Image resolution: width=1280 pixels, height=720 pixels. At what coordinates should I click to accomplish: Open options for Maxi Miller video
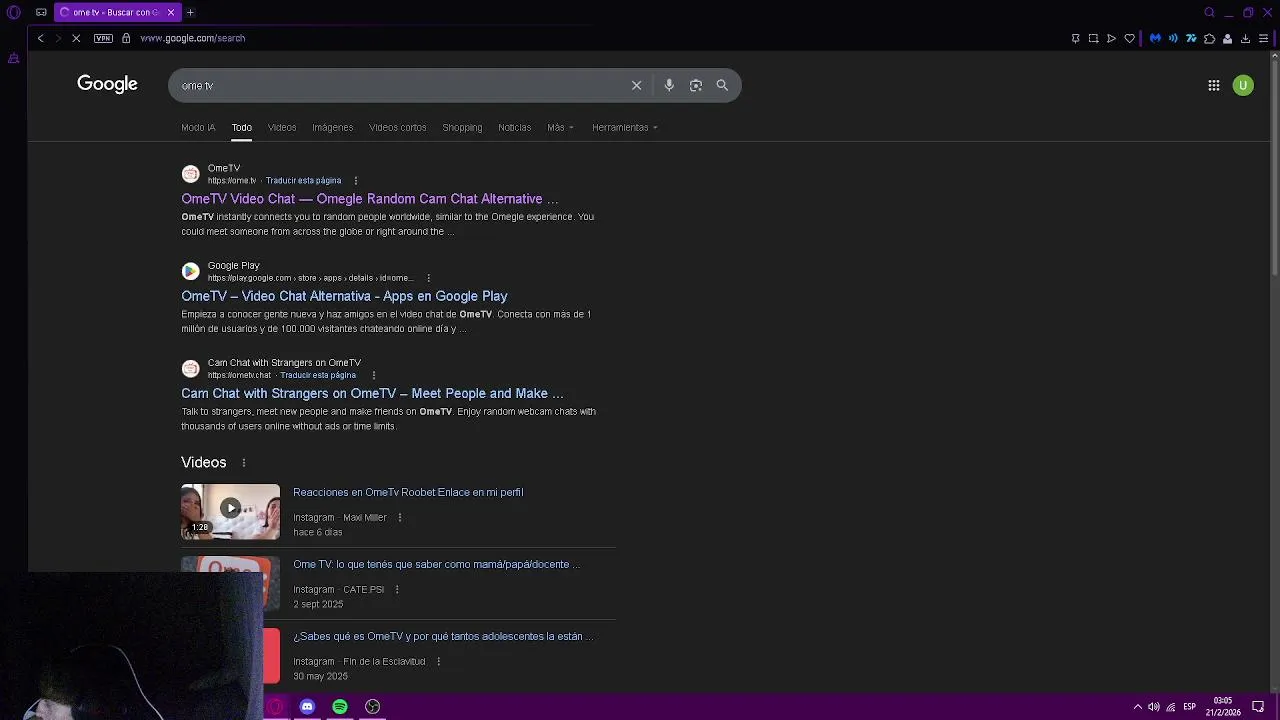coord(400,517)
